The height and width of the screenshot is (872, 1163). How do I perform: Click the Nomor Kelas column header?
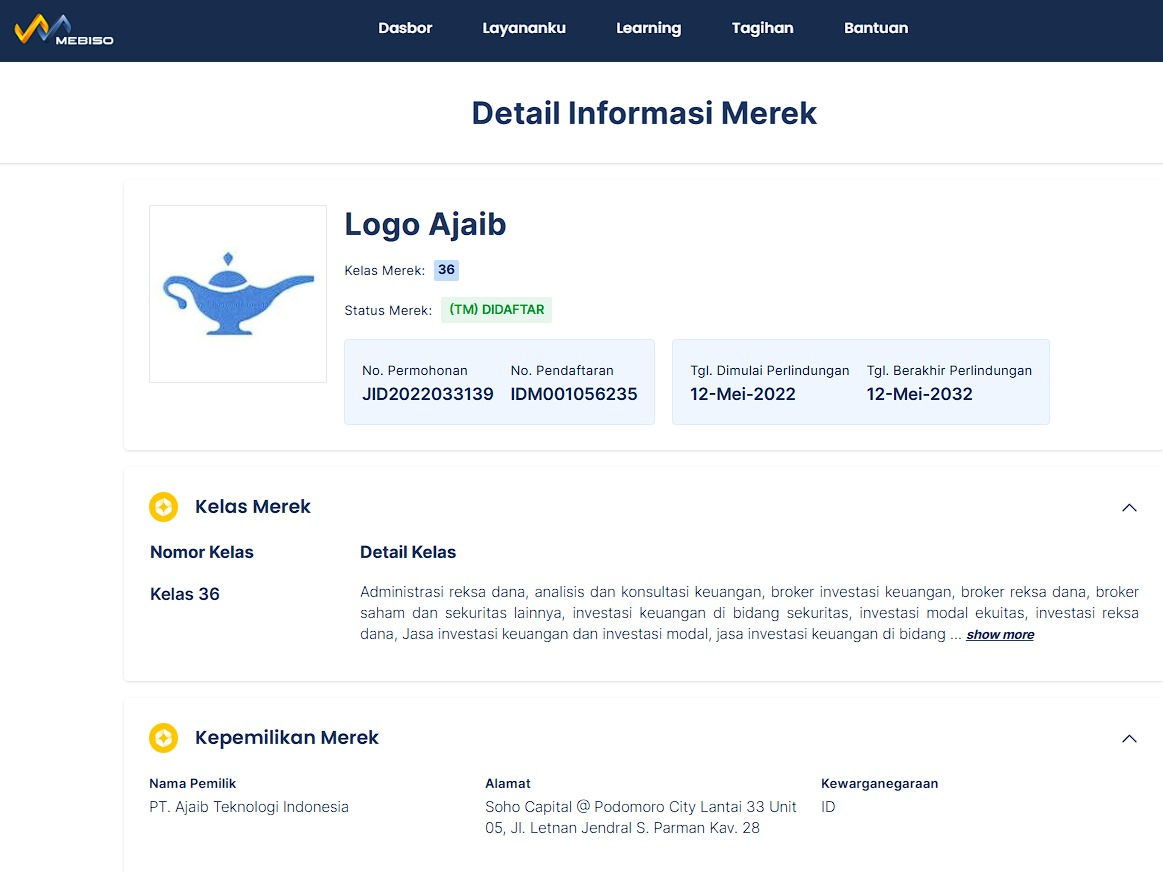[x=202, y=552]
